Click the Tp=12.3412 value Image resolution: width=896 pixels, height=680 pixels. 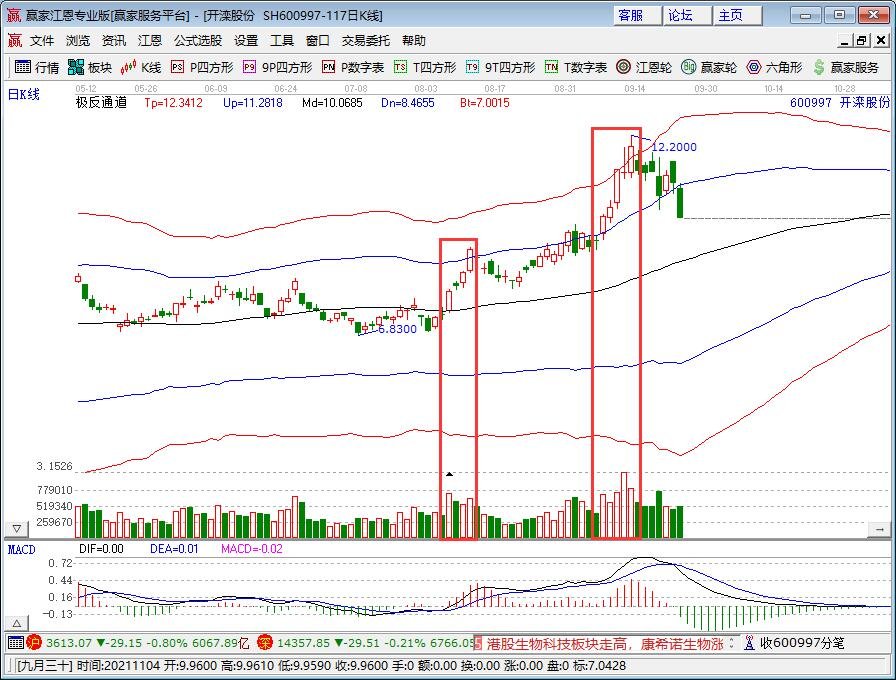(x=173, y=103)
